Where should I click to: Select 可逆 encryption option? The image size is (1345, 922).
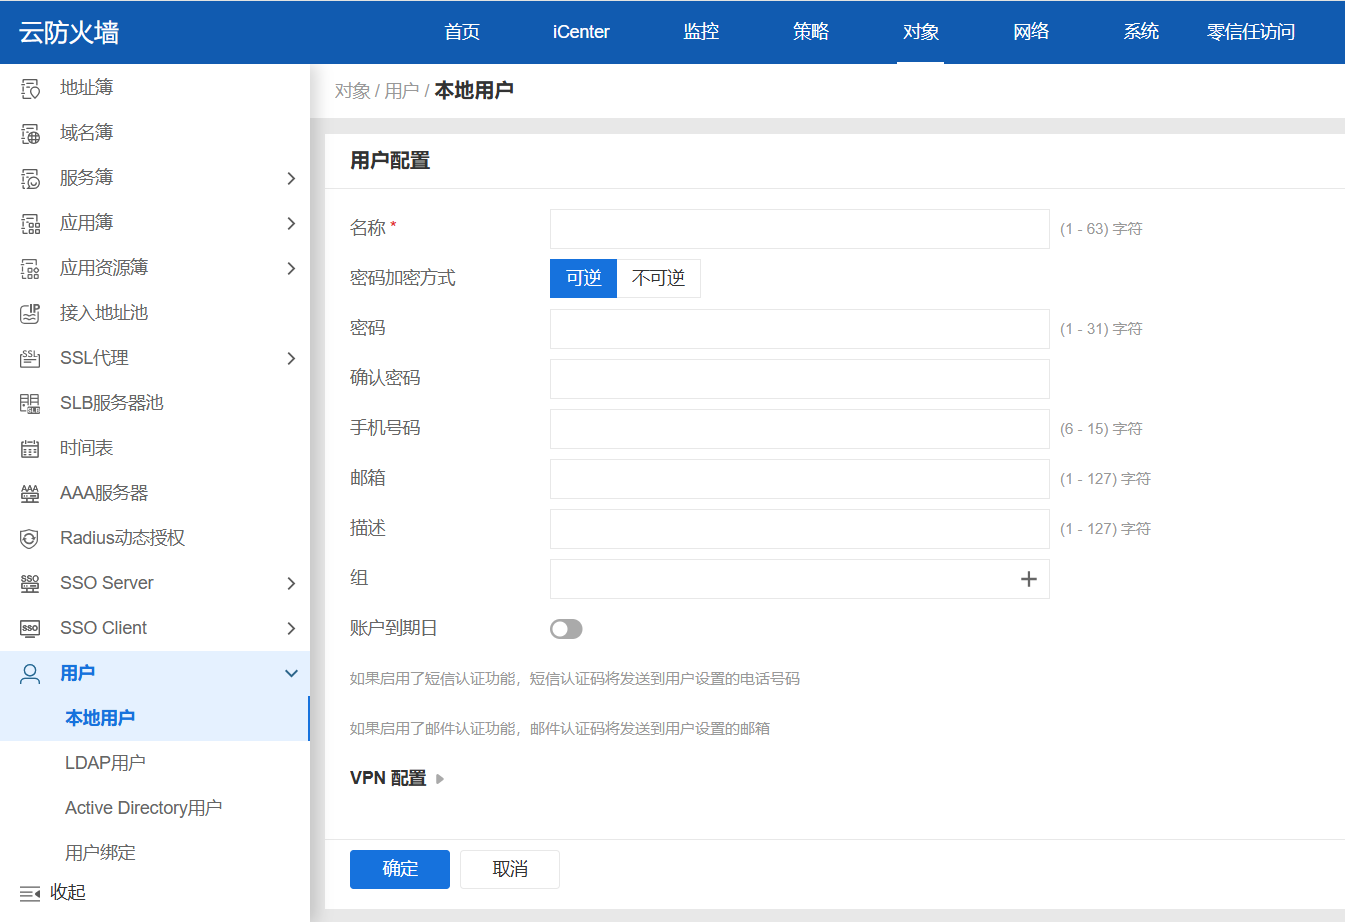584,278
